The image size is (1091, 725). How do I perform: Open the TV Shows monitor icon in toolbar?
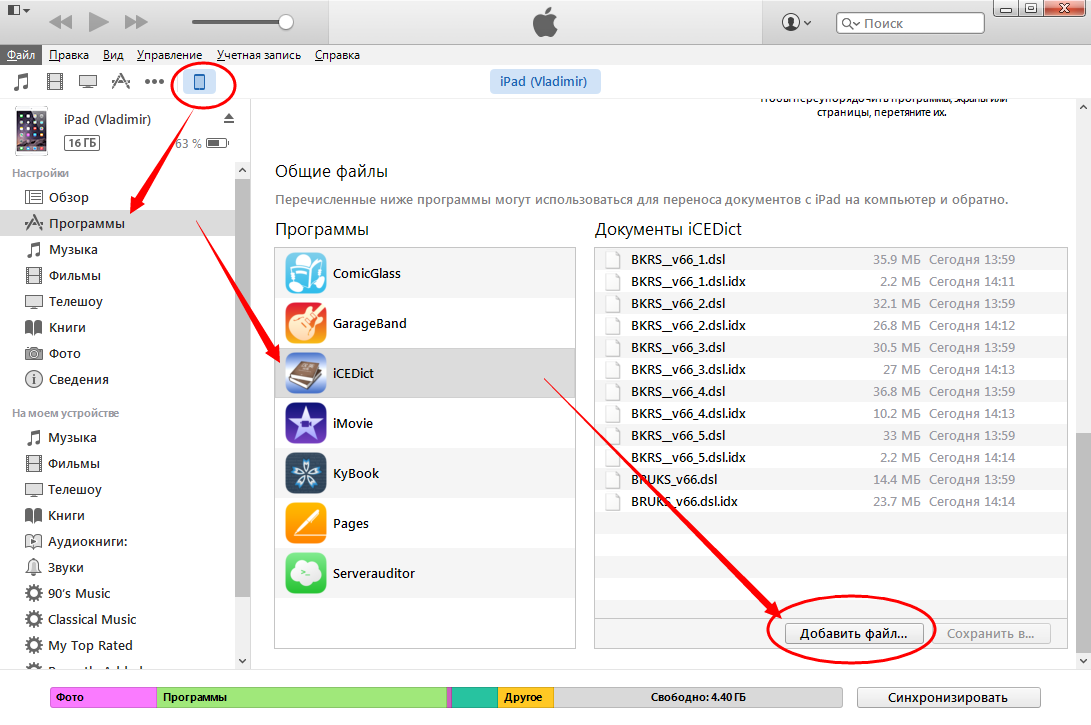[x=88, y=81]
